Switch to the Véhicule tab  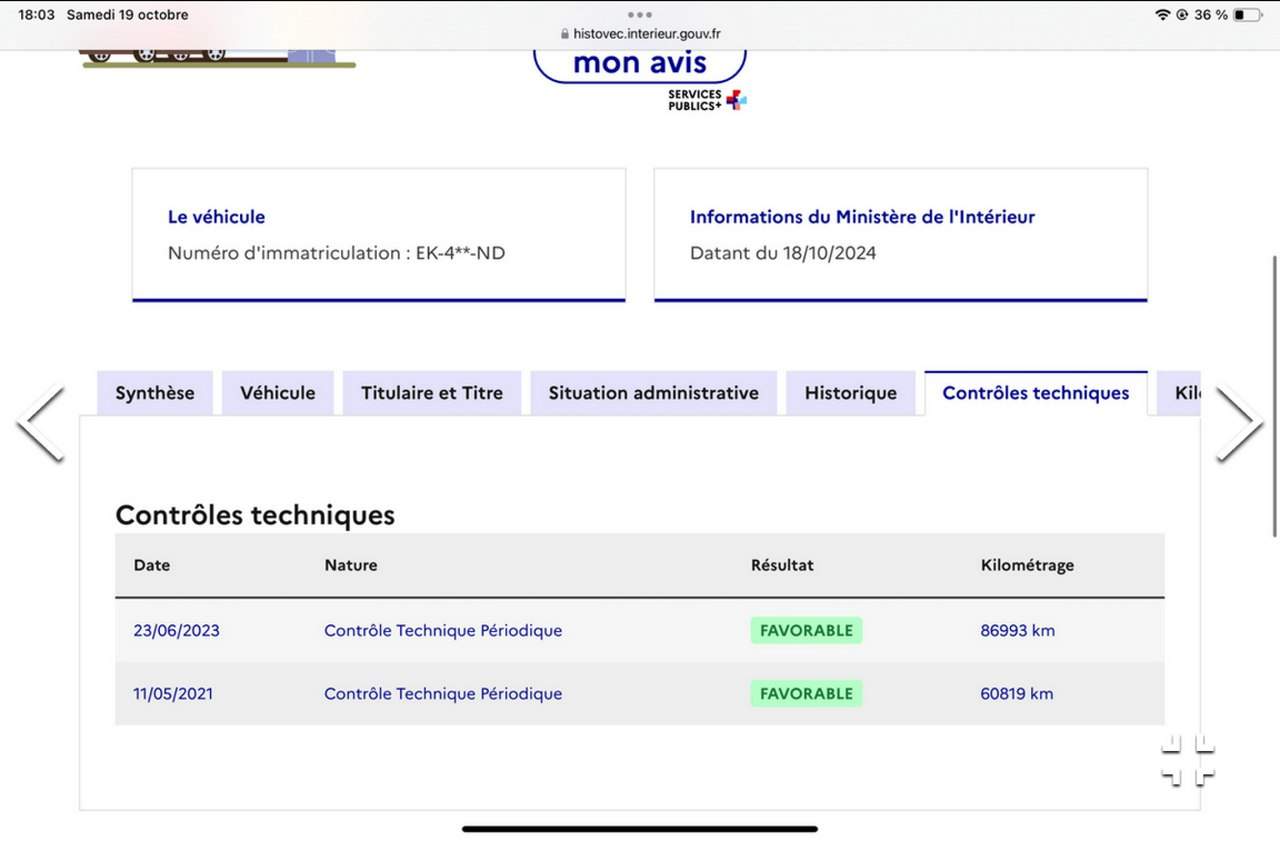click(x=277, y=393)
